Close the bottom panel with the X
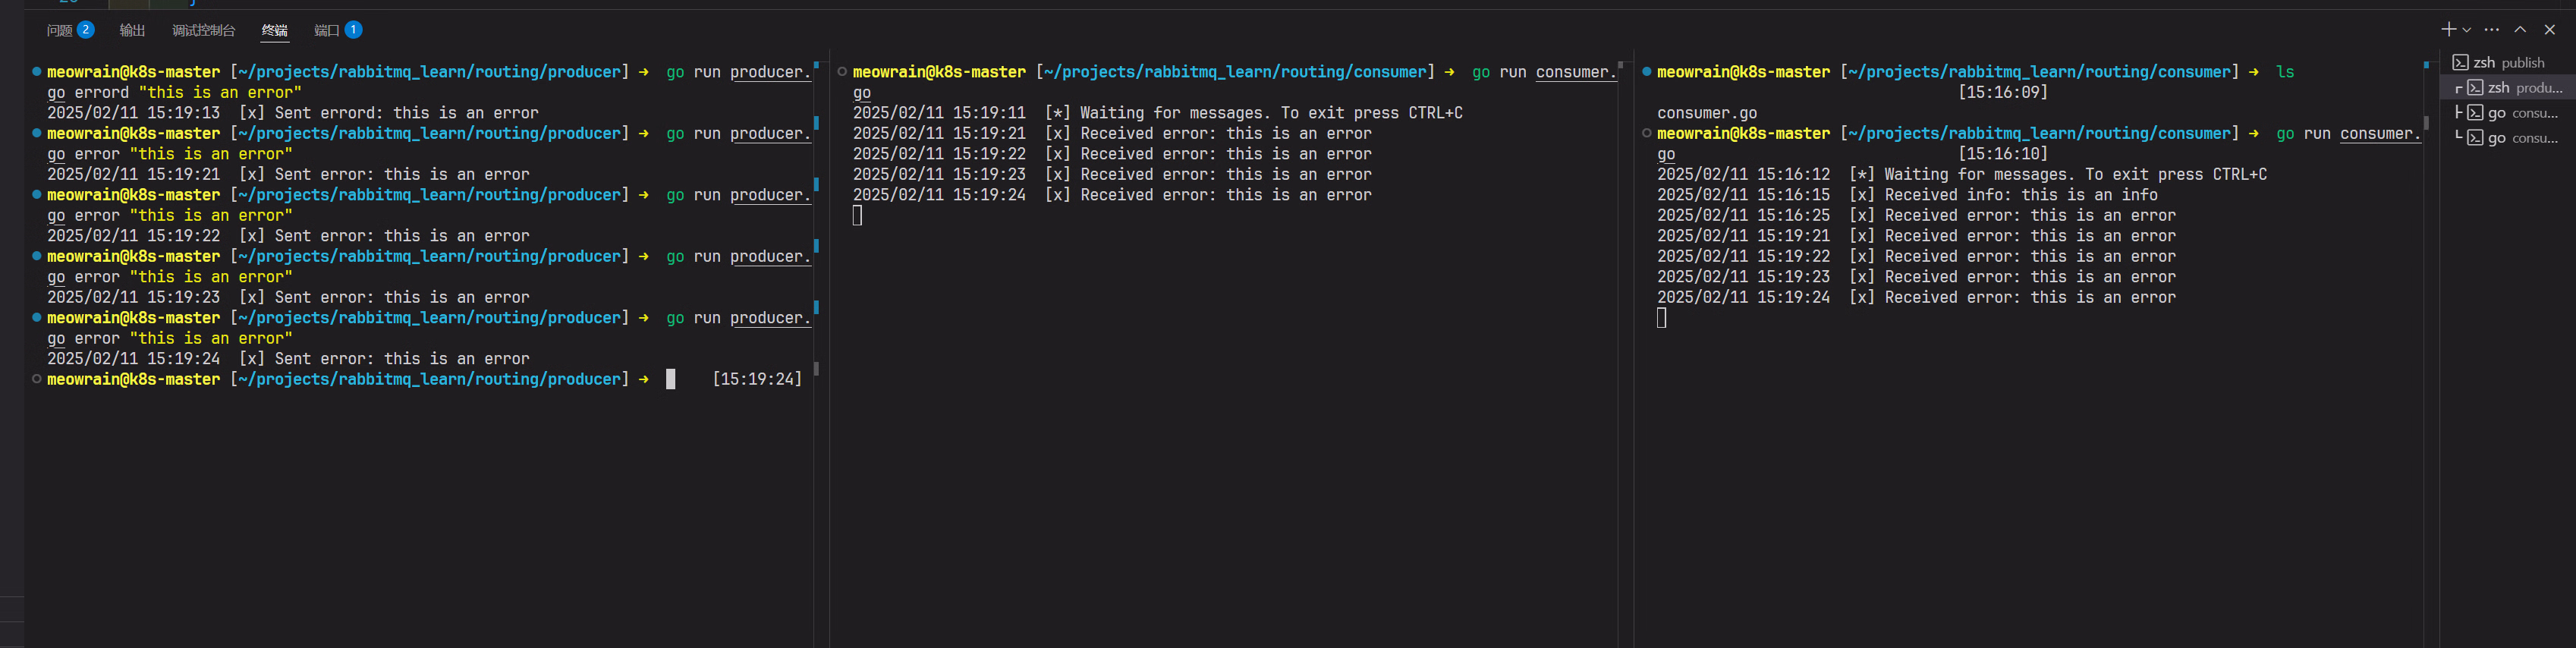The height and width of the screenshot is (648, 2576). [x=2549, y=30]
